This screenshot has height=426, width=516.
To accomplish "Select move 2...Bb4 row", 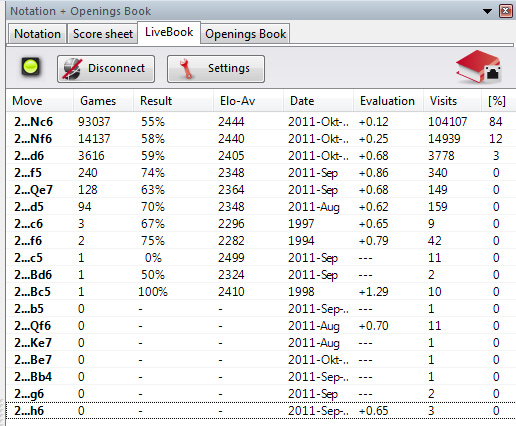I will point(261,377).
